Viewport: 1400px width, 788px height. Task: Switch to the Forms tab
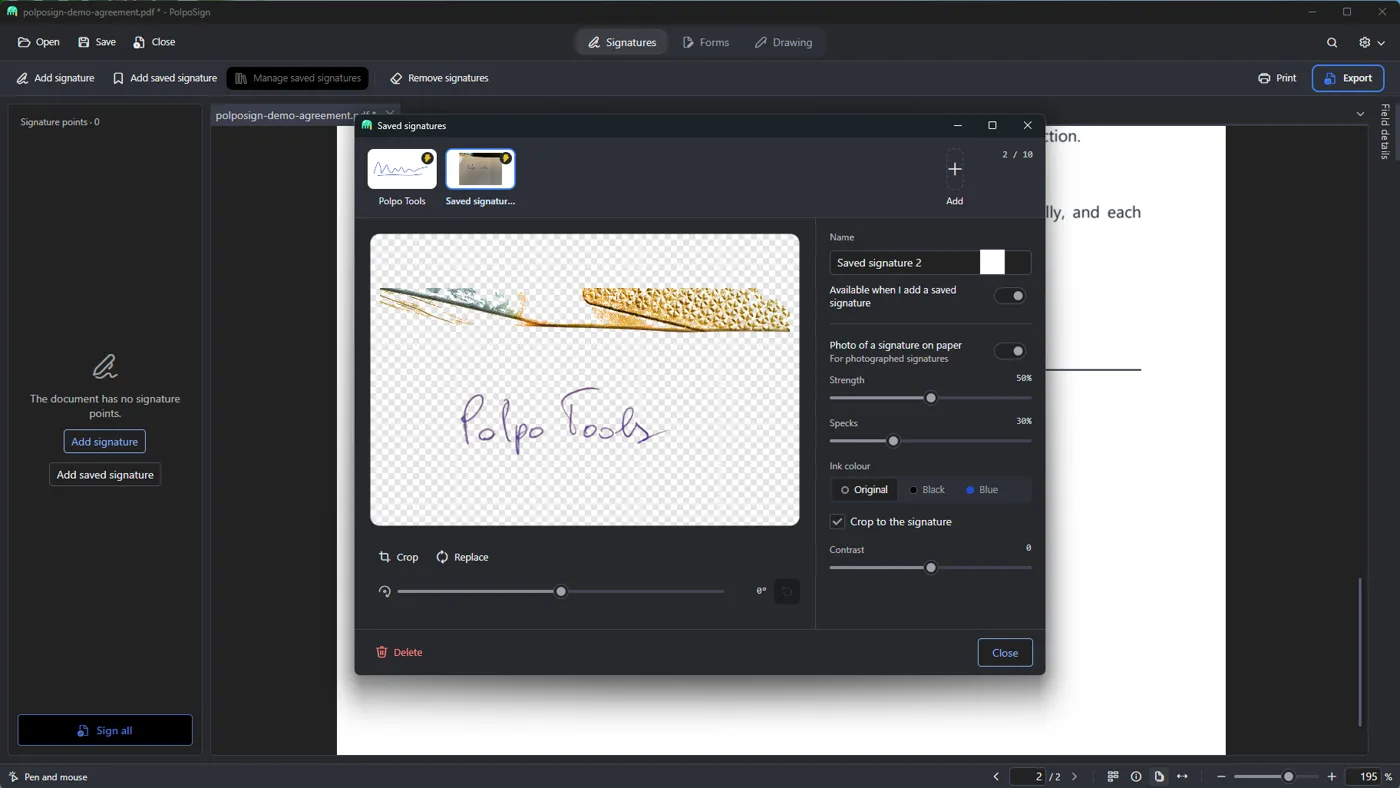click(706, 42)
